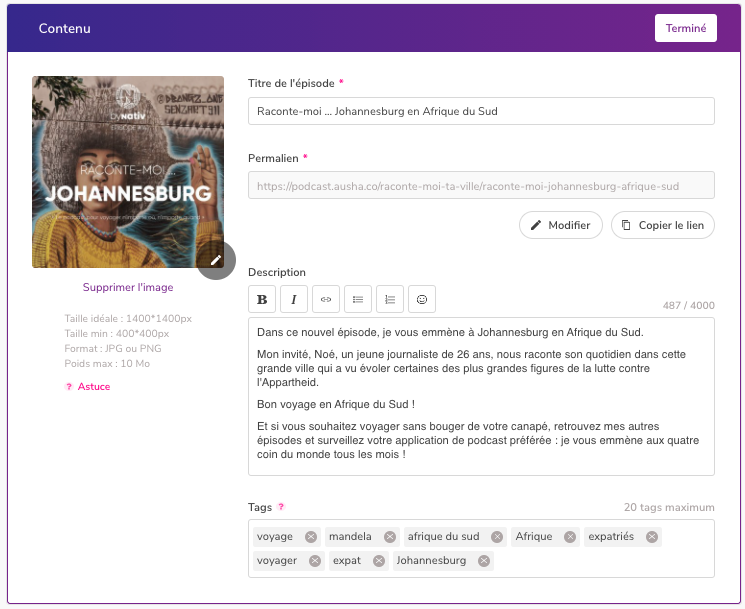Screen dimensions: 745x609
Task: Click the pencil icon on Modifier button
Action: point(536,225)
